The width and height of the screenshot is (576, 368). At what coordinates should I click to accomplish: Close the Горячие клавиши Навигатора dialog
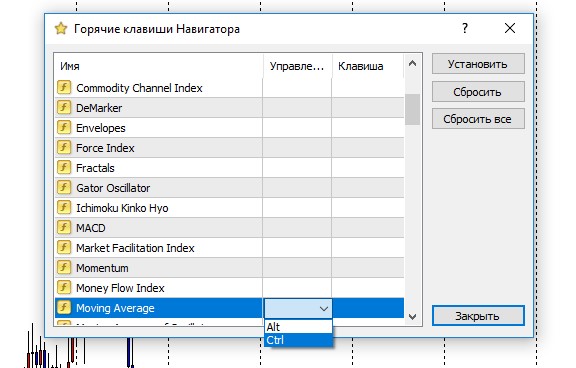point(510,28)
